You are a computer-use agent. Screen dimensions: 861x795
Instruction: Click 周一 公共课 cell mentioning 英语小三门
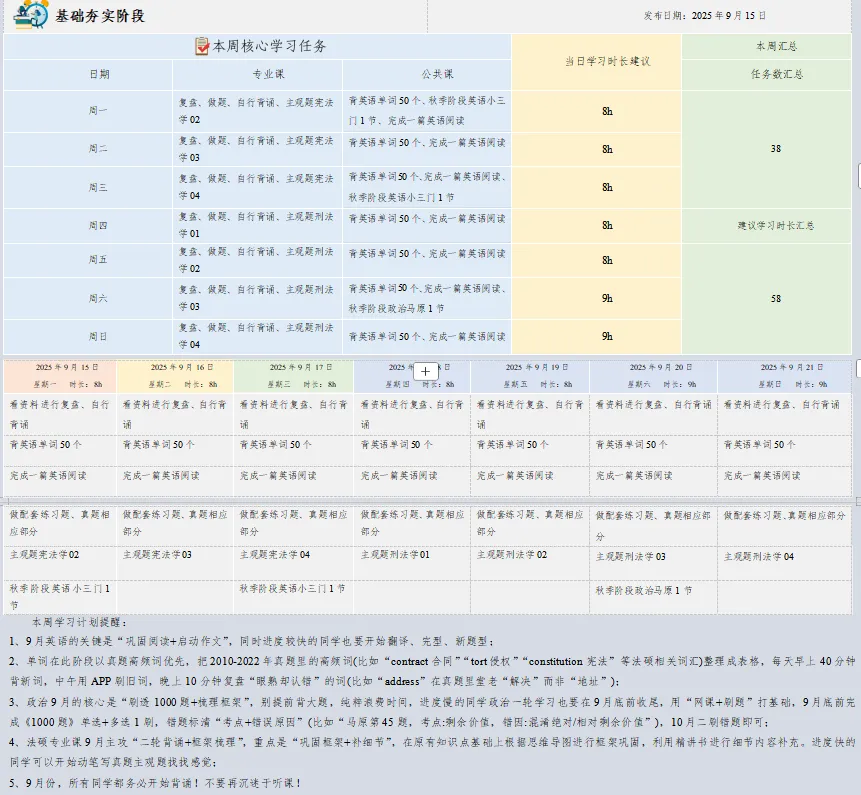point(427,111)
